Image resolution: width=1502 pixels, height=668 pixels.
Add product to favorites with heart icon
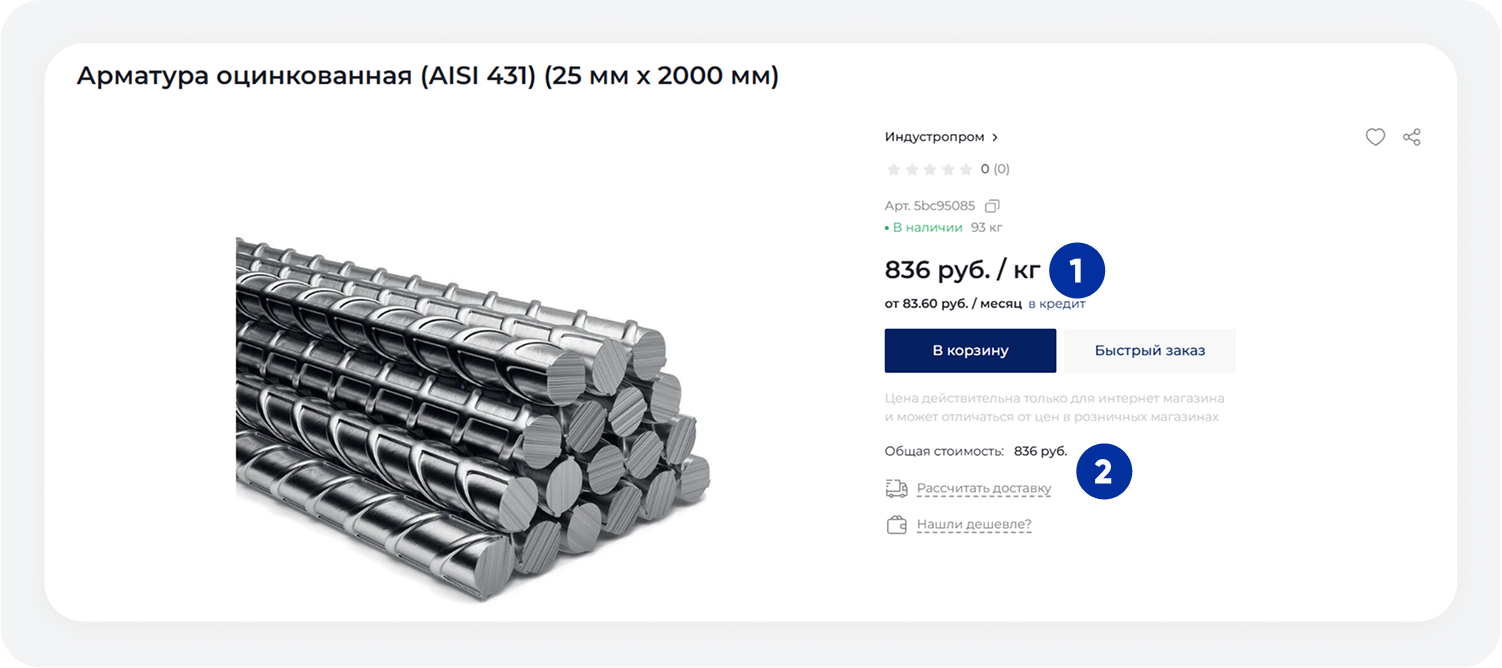1375,137
